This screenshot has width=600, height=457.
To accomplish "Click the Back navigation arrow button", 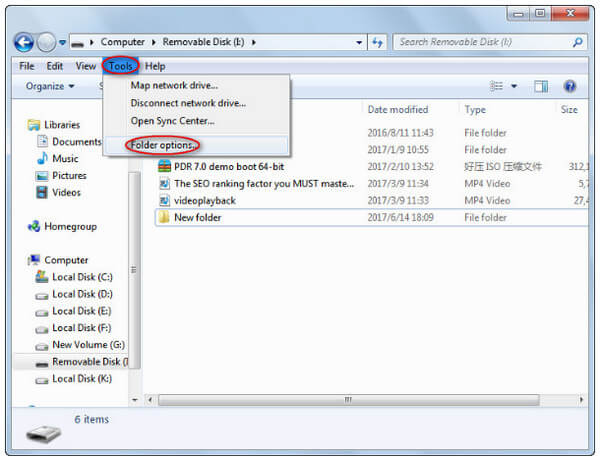I will pos(24,43).
